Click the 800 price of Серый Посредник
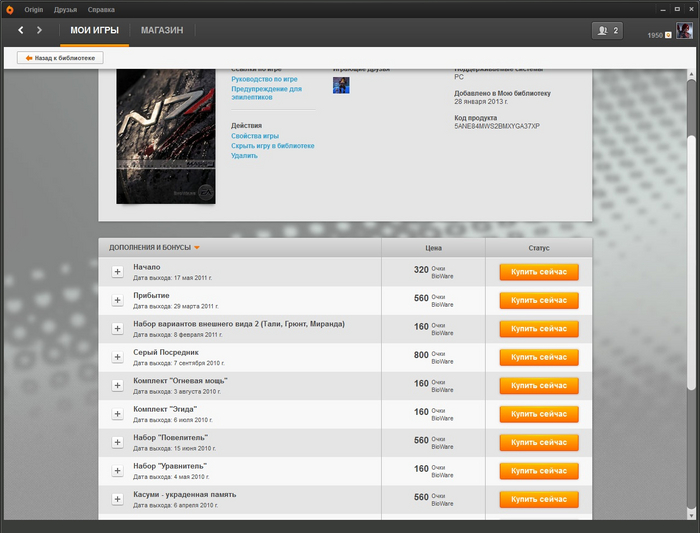The height and width of the screenshot is (533, 700). point(421,355)
